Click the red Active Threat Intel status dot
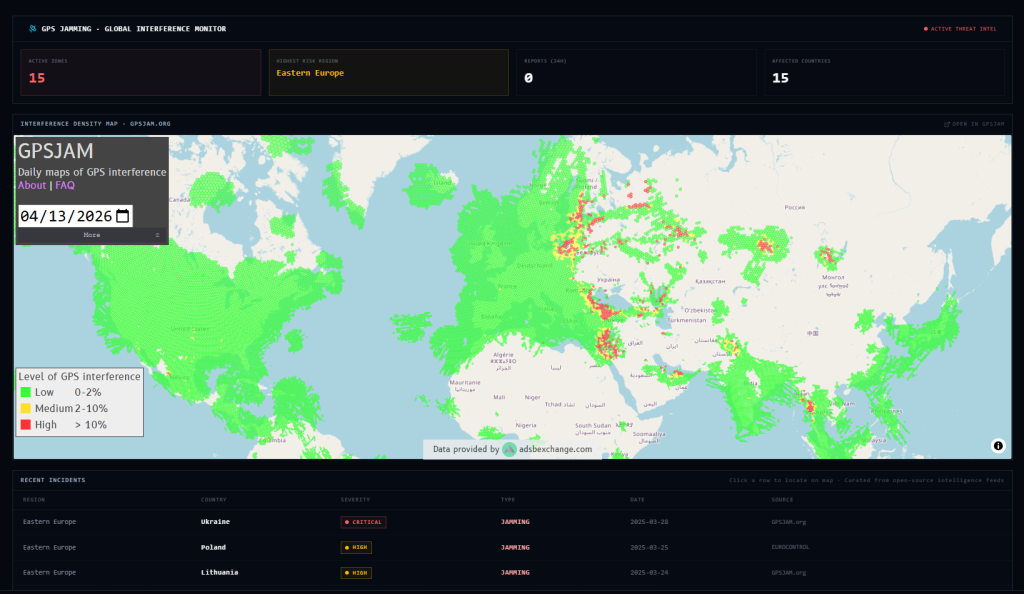The width and height of the screenshot is (1024, 594). [926, 29]
